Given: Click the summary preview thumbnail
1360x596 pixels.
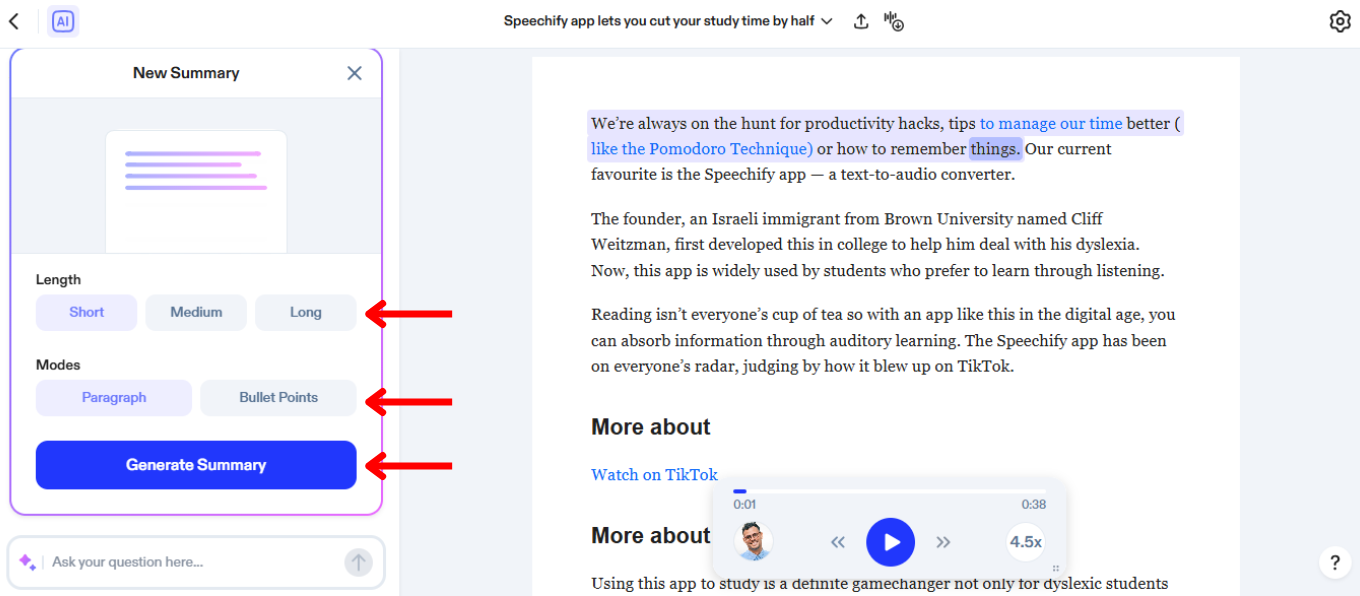Looking at the screenshot, I should click(196, 191).
